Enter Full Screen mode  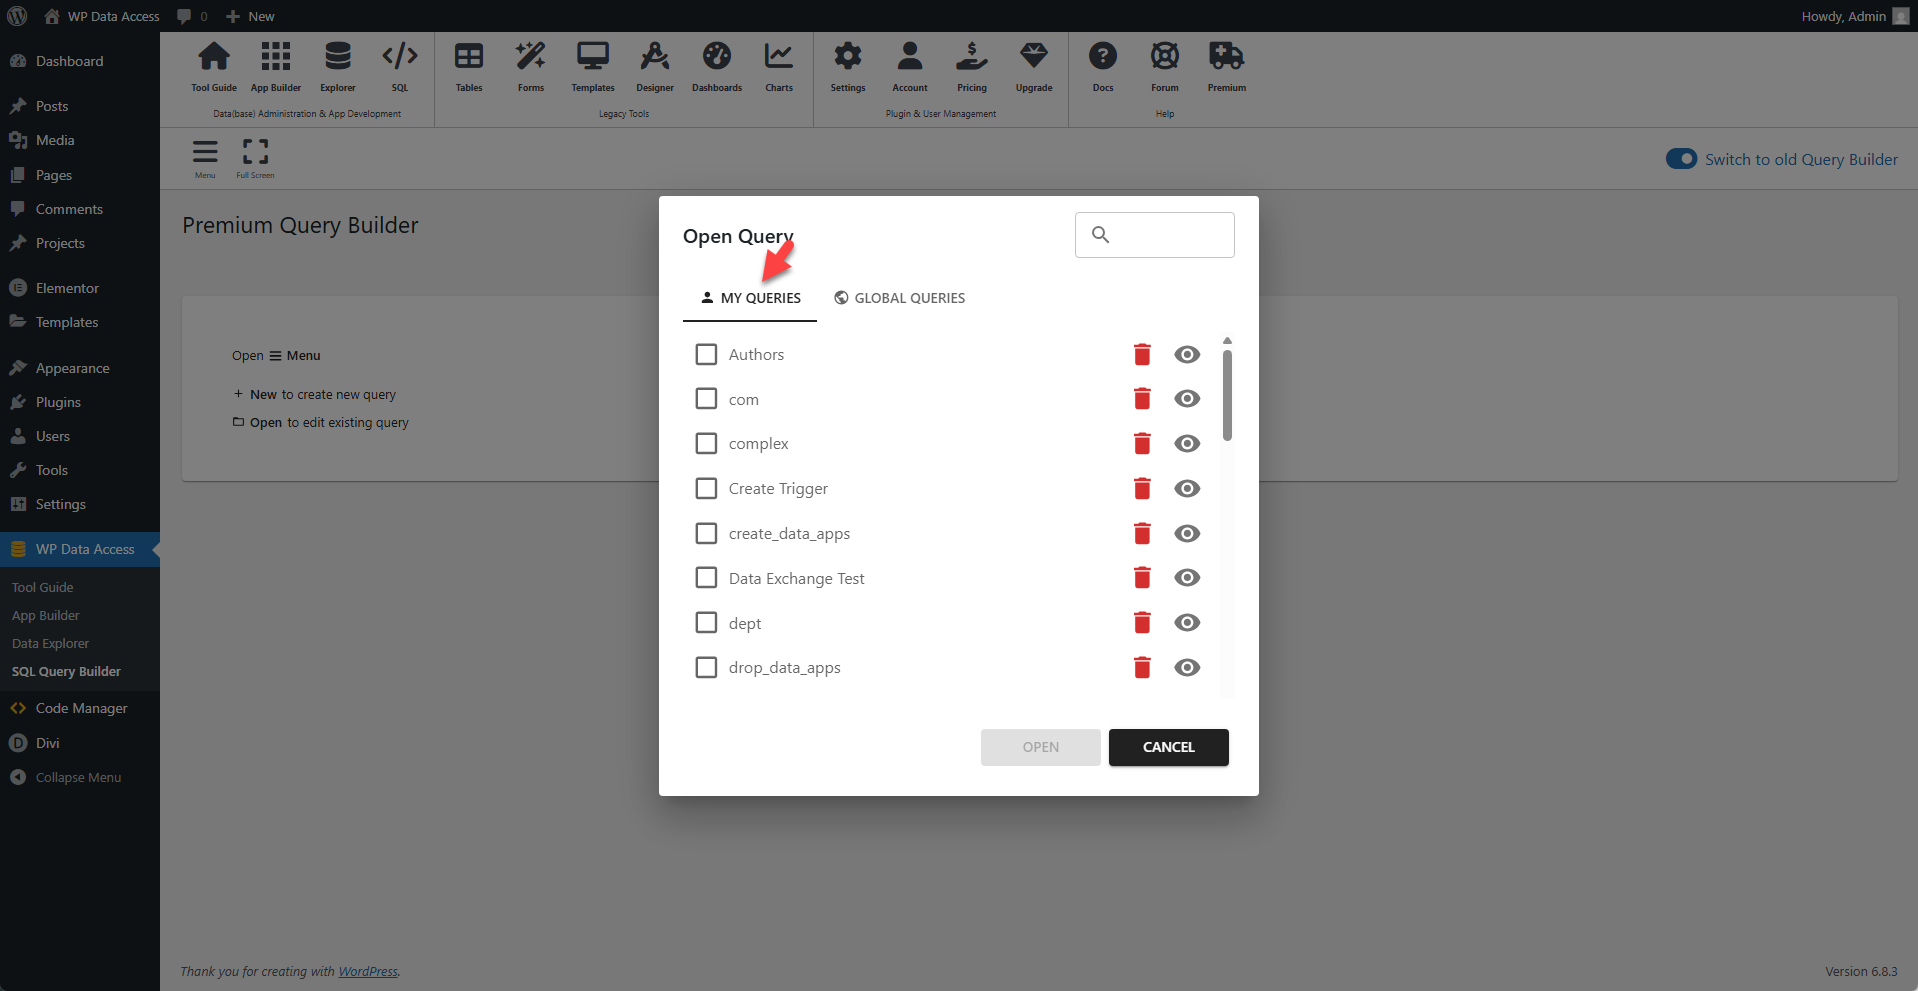(x=255, y=158)
